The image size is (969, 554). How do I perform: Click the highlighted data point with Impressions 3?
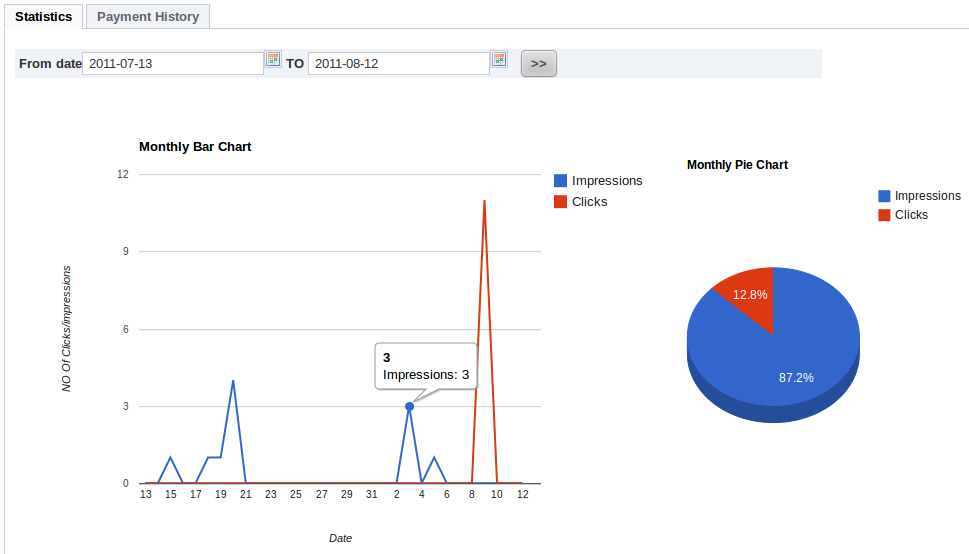coord(409,406)
